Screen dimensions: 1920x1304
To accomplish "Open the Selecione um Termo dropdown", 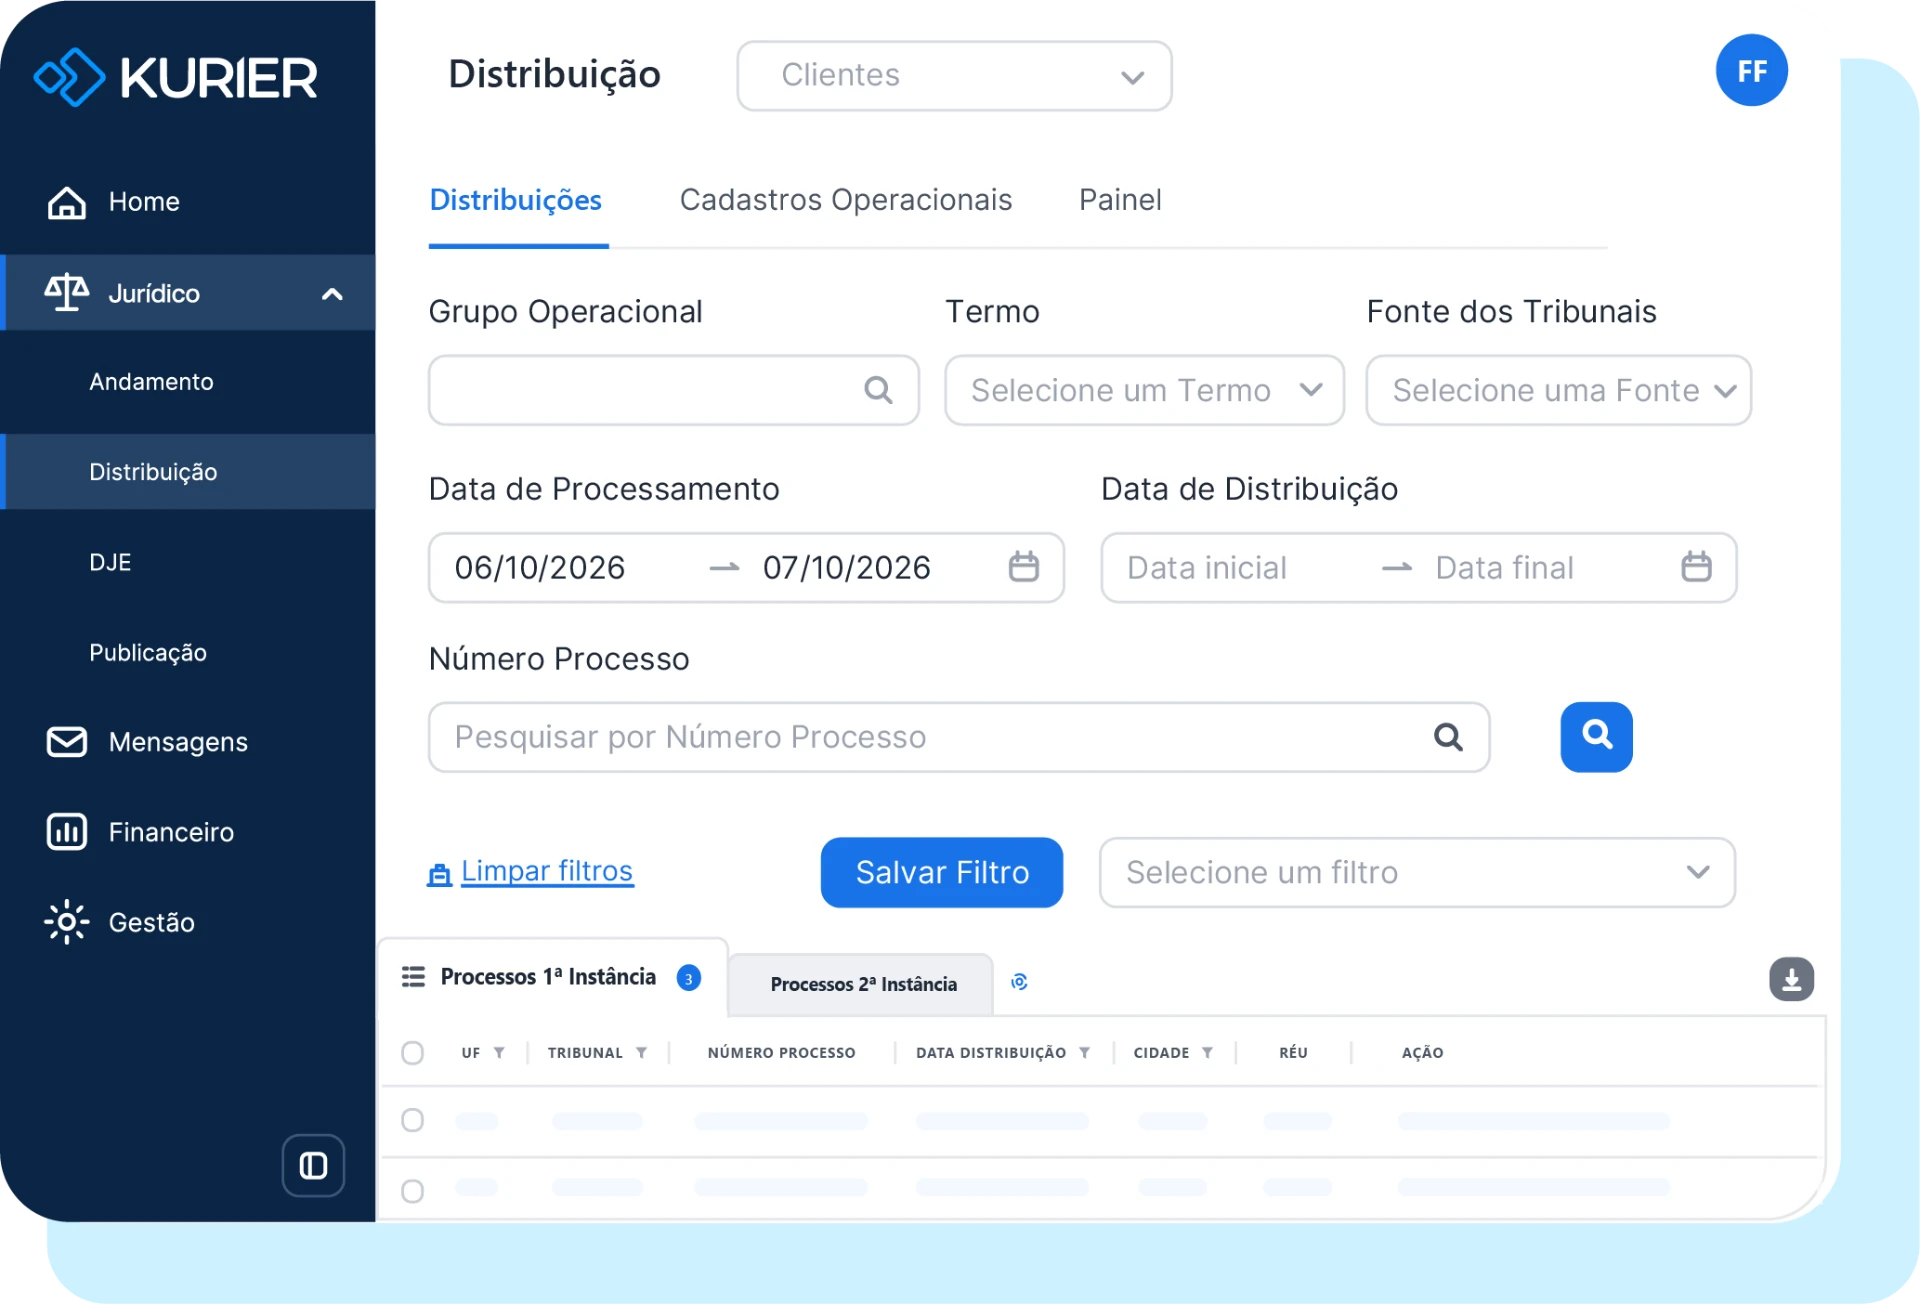I will (x=1144, y=390).
